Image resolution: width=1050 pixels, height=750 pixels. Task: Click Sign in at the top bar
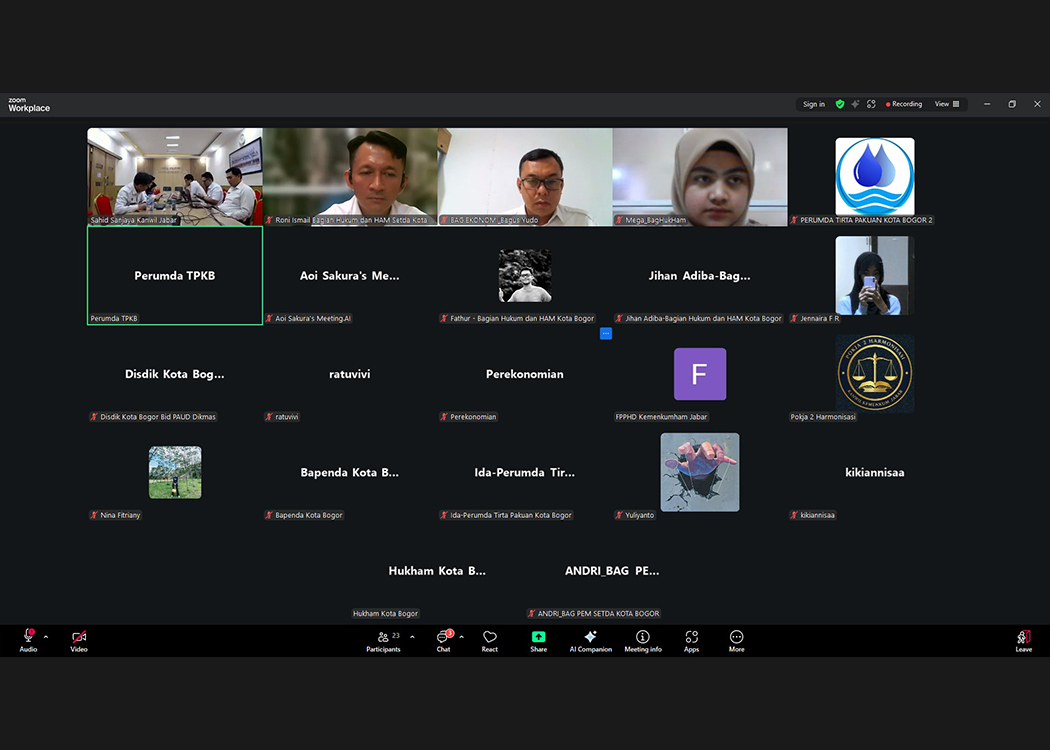pos(814,104)
